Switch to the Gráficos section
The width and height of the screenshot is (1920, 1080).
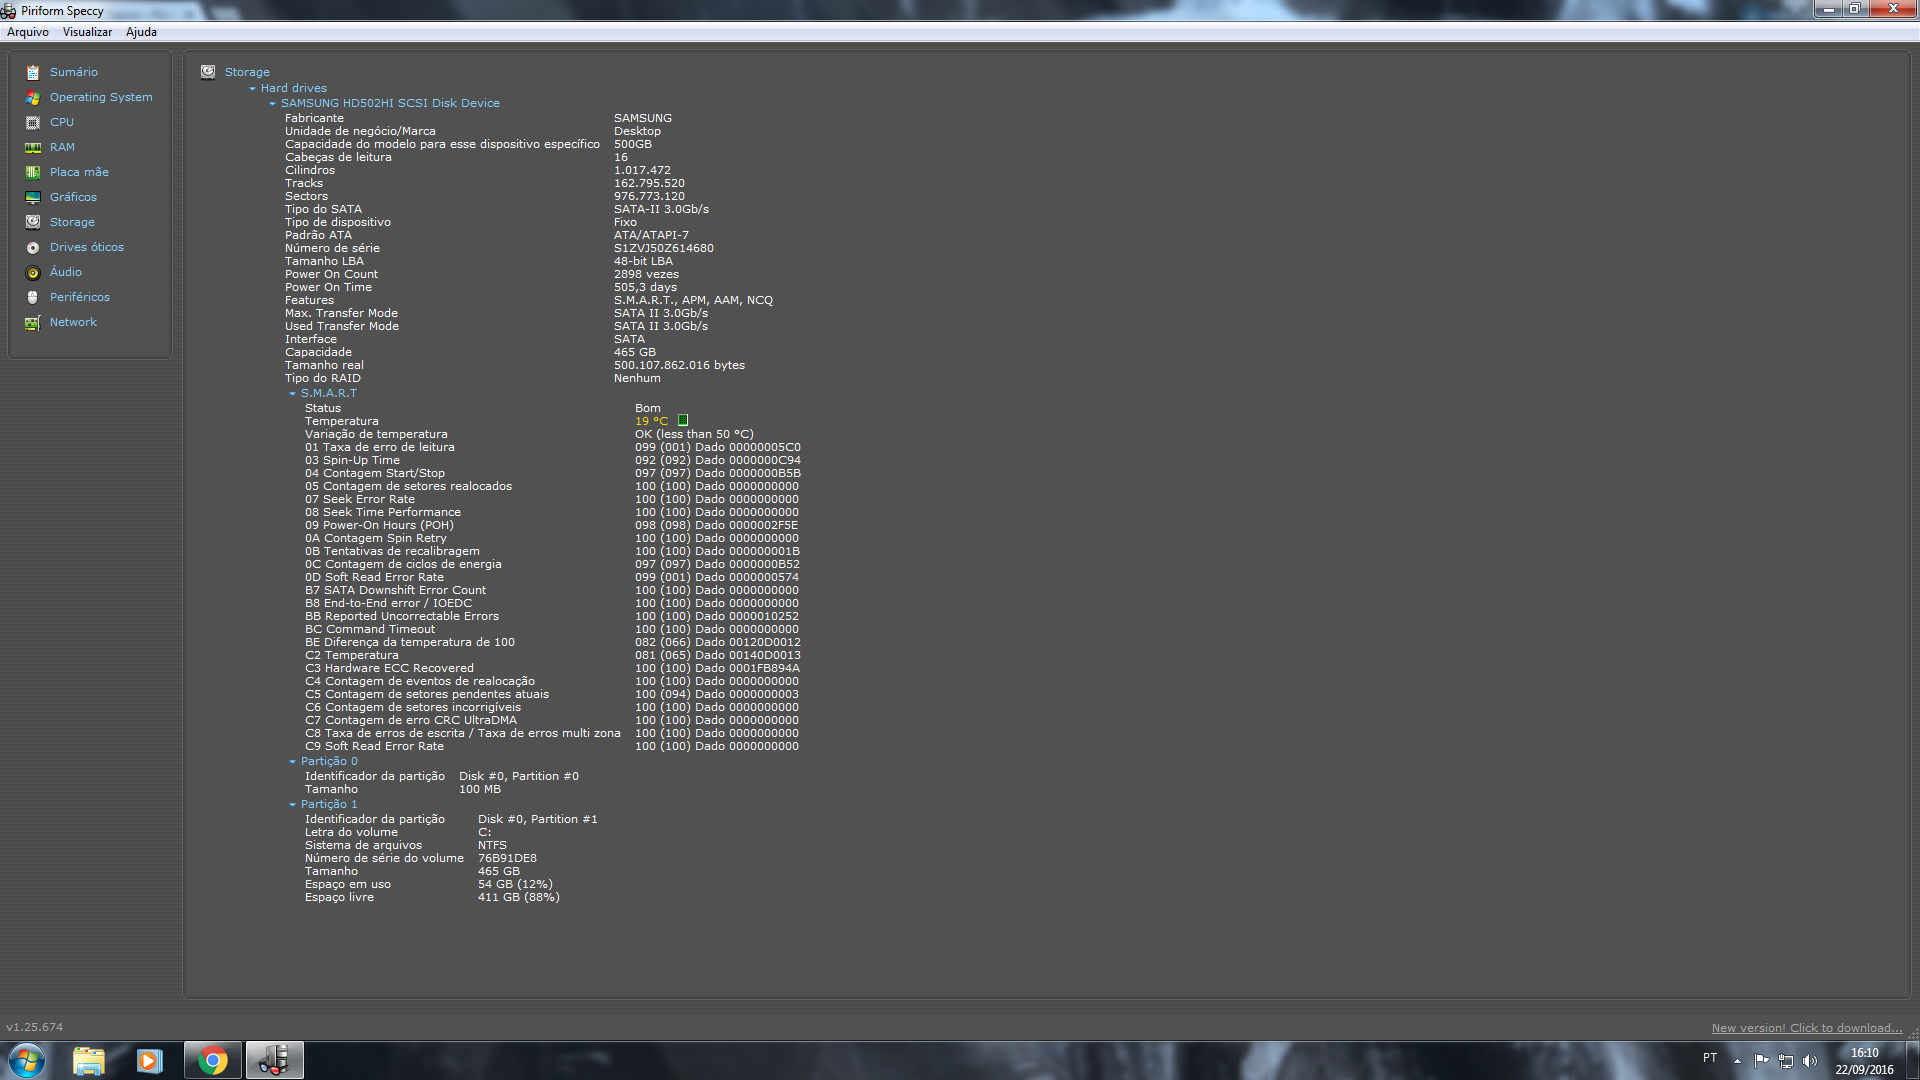[73, 197]
